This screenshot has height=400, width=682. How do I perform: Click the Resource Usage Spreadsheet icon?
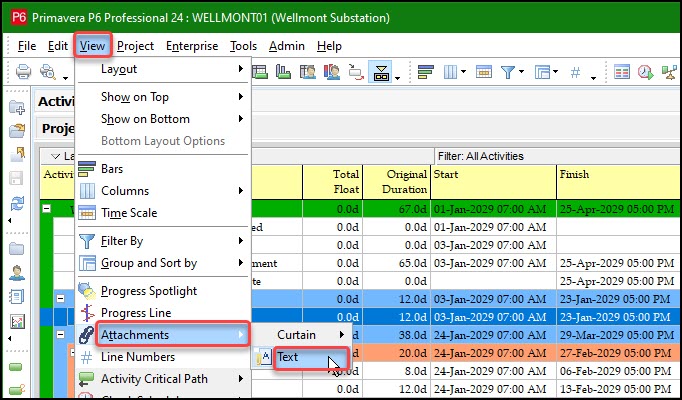pyautogui.click(x=308, y=71)
